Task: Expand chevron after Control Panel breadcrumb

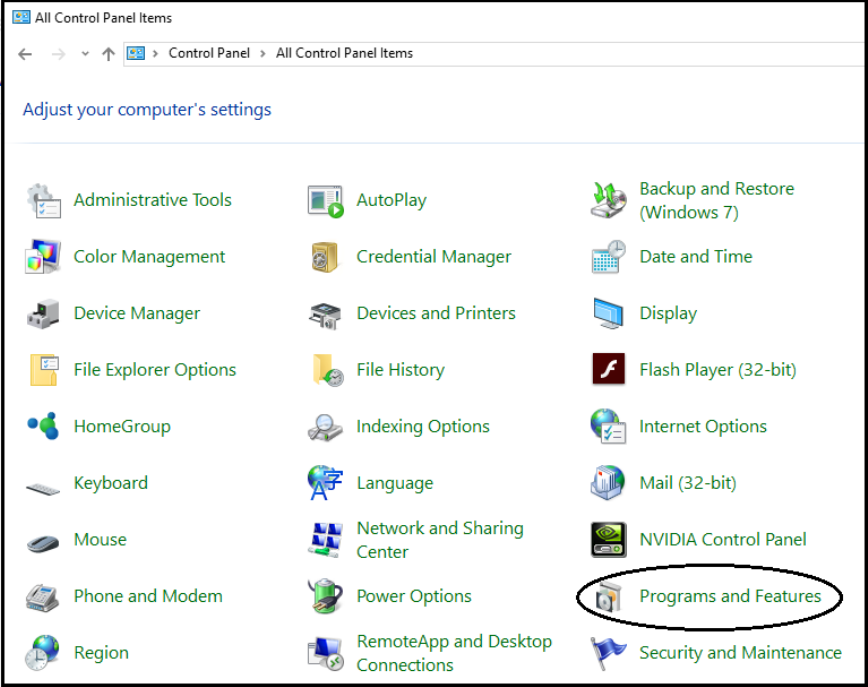Action: (x=263, y=53)
